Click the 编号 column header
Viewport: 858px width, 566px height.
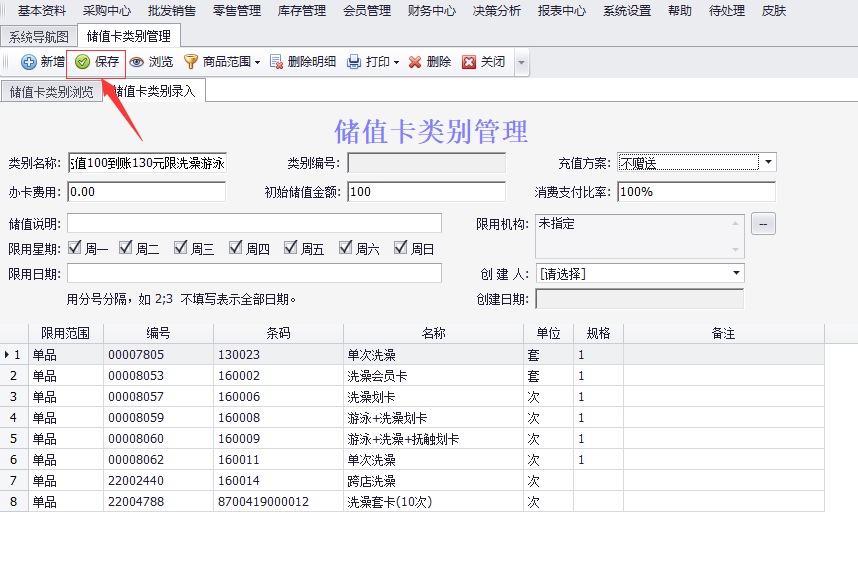158,333
